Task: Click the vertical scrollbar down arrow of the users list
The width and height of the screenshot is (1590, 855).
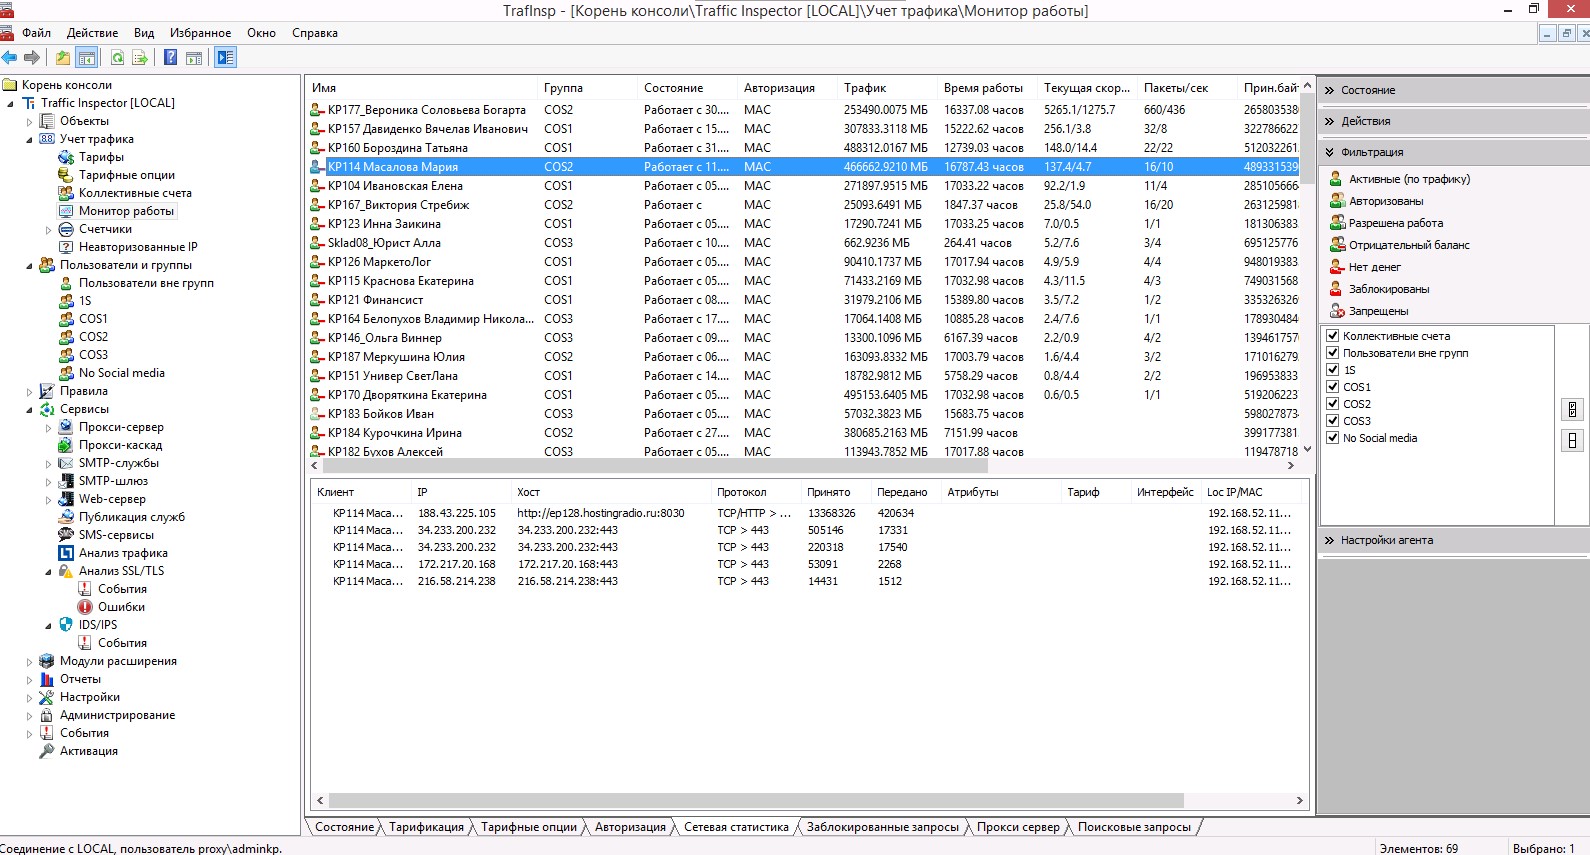Action: point(1307,450)
